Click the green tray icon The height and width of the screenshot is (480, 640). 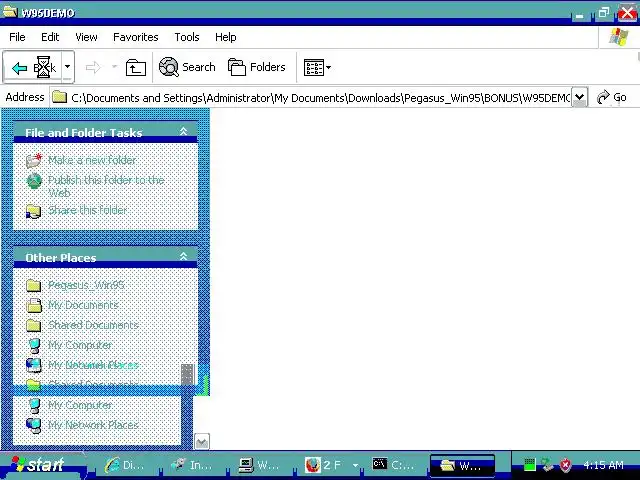pos(529,464)
